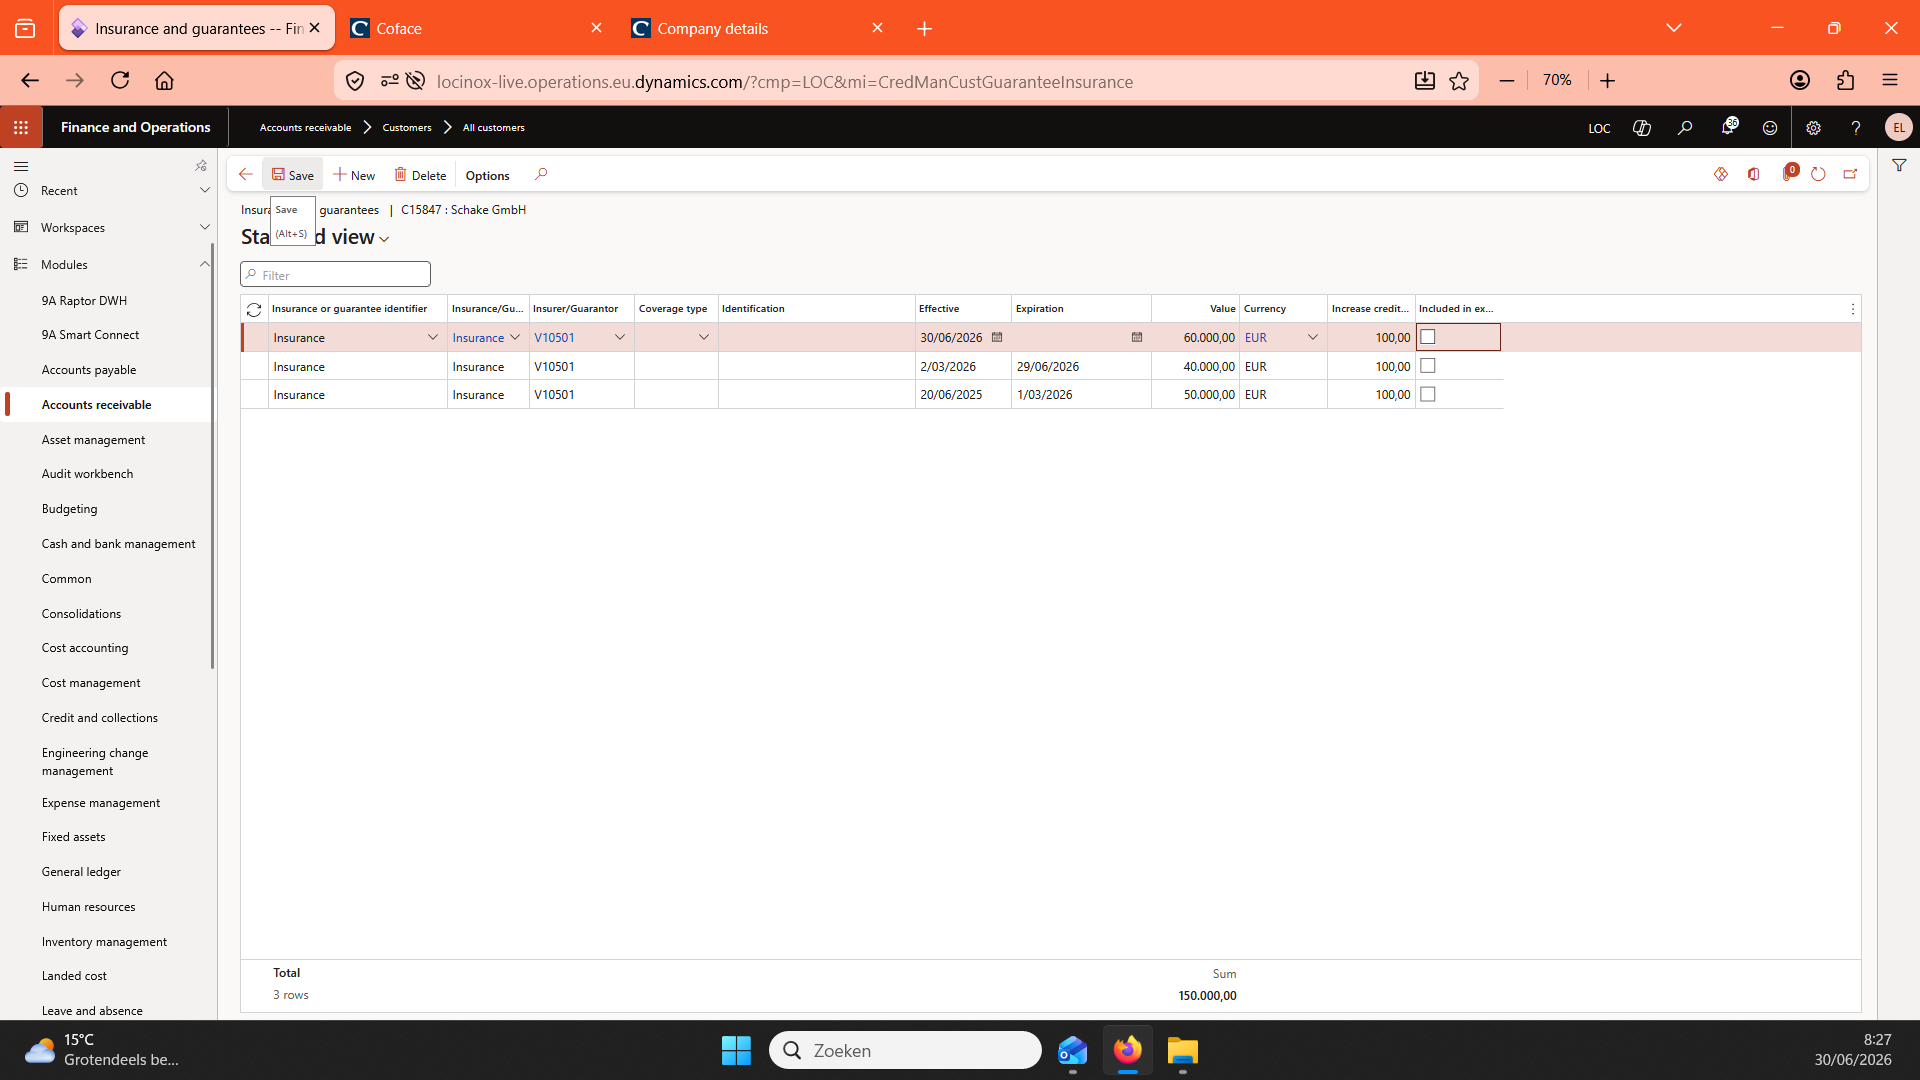Click the V10501 insurer link in first row
This screenshot has width=1920, height=1080.
pos(554,338)
